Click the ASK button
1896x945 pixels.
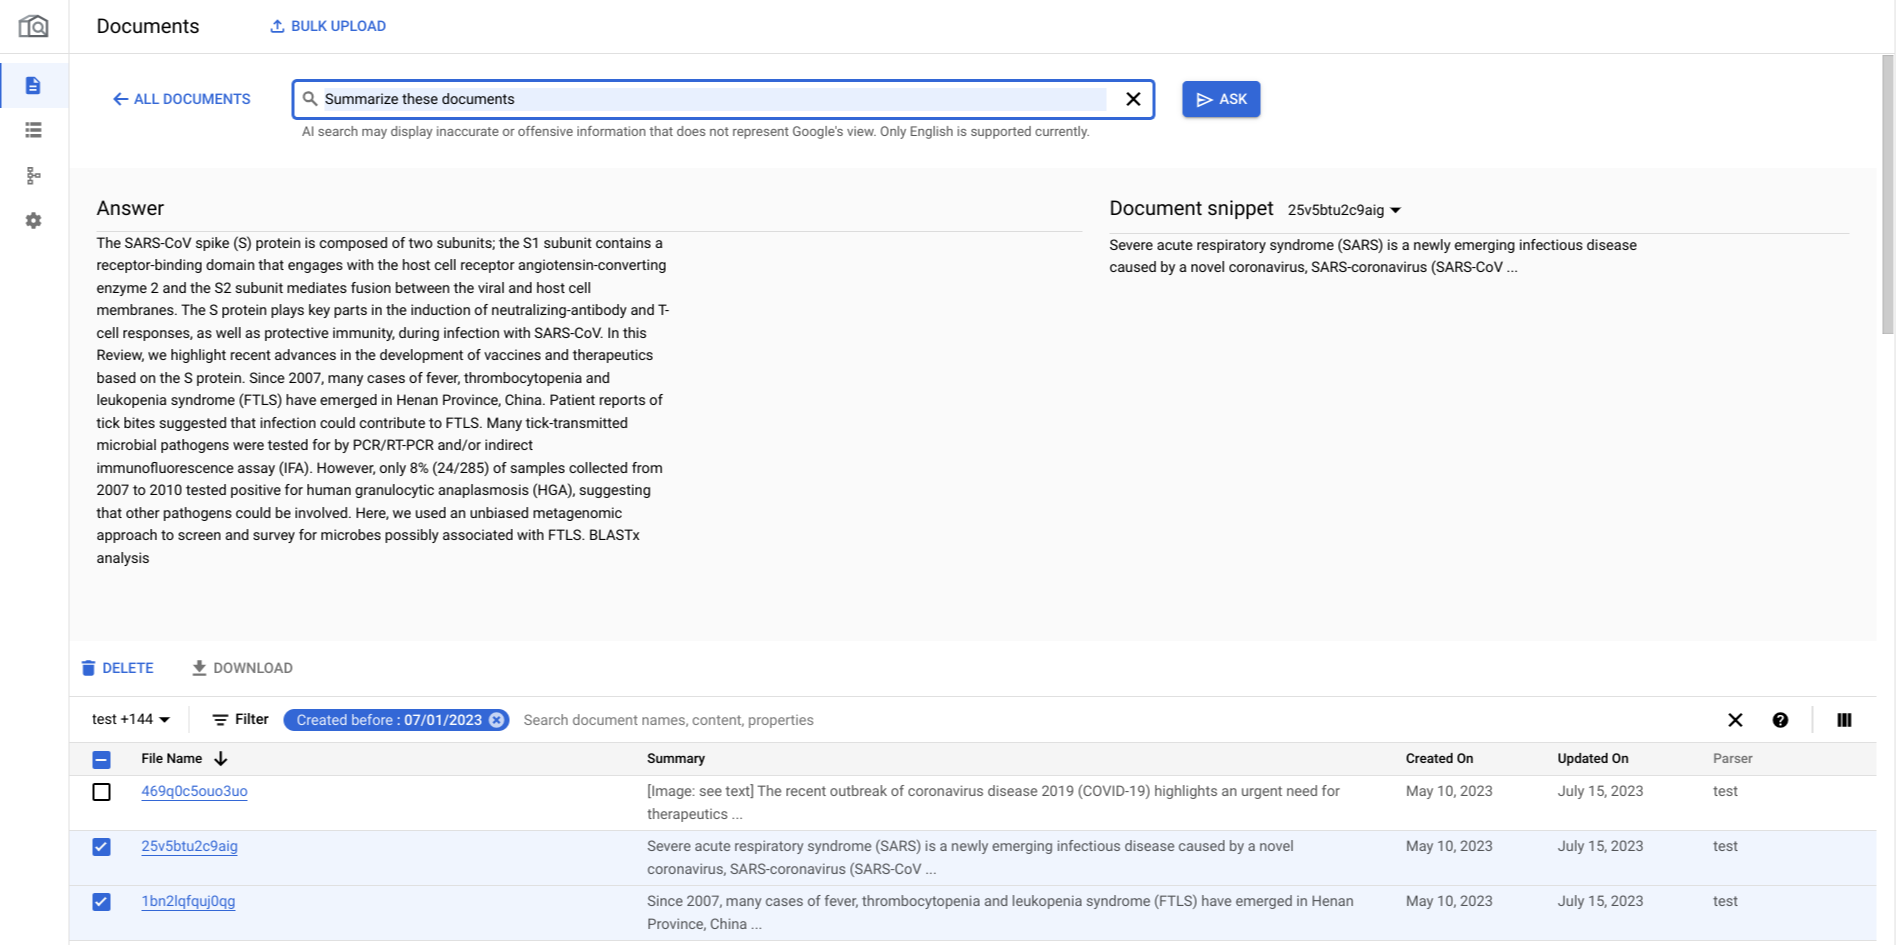pyautogui.click(x=1220, y=99)
